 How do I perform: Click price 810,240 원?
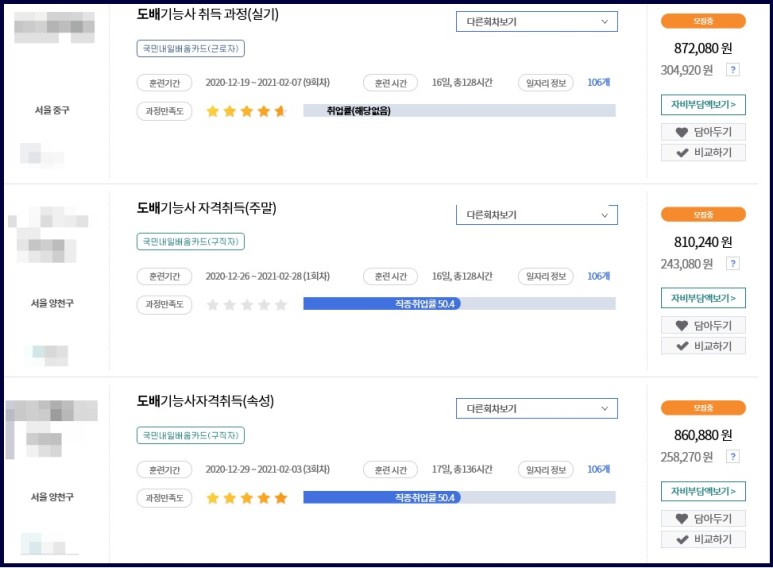click(x=703, y=242)
